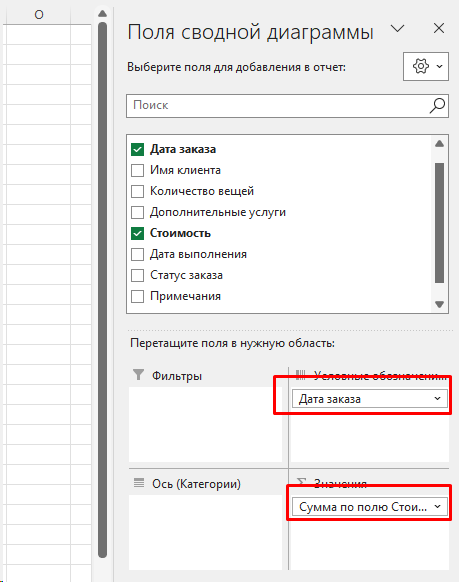
Task: Click the Axis (Categories) lines icon
Action: [x=139, y=483]
